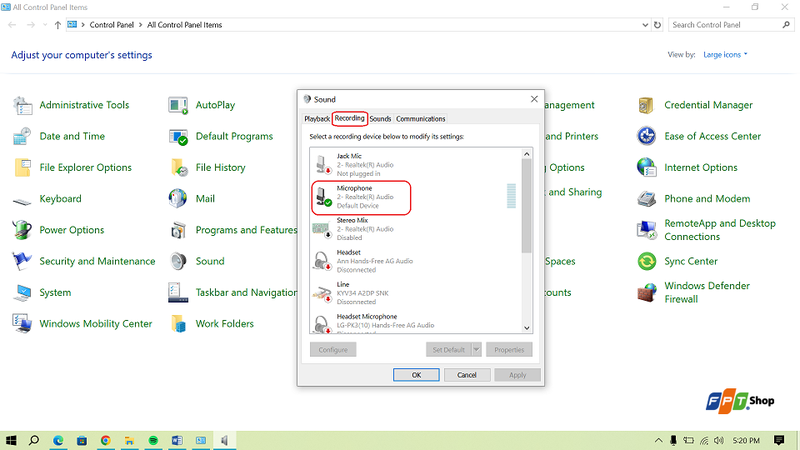Open the File History icon

pyautogui.click(x=178, y=167)
